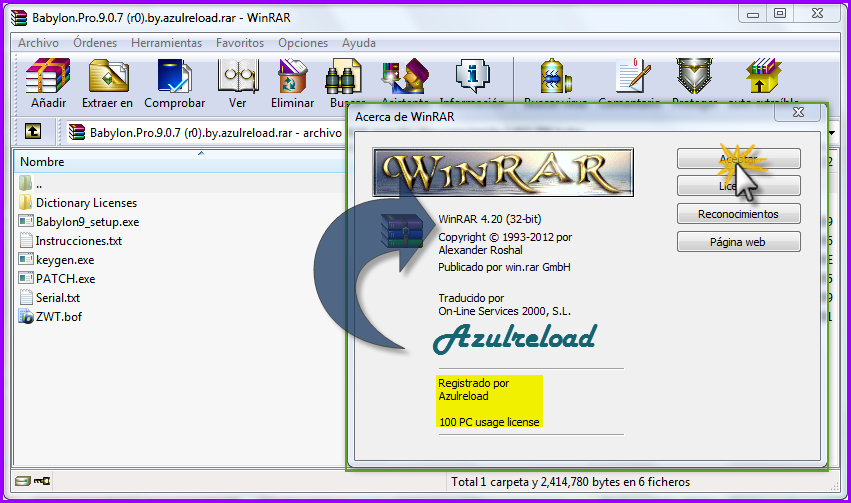Click the WinRAR books icon in title bar
Screen dimensions: 851x503
coord(18,17)
